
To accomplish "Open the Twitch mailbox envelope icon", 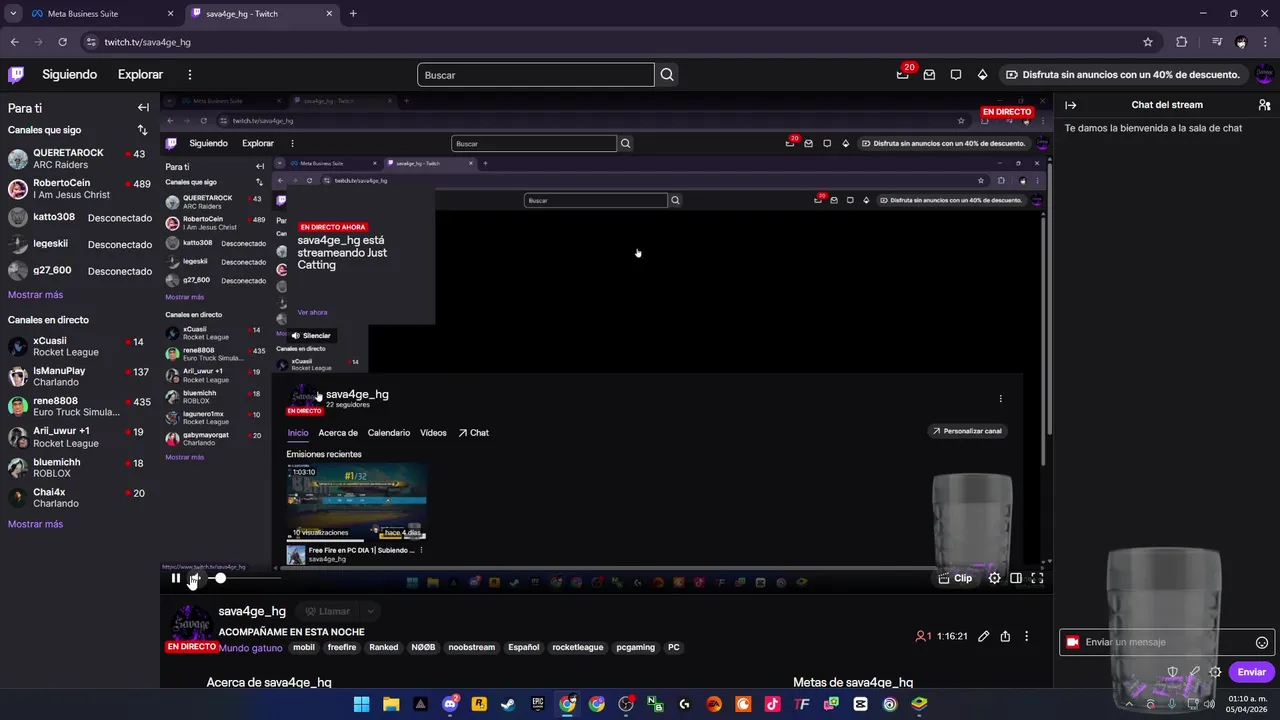I will (x=929, y=75).
